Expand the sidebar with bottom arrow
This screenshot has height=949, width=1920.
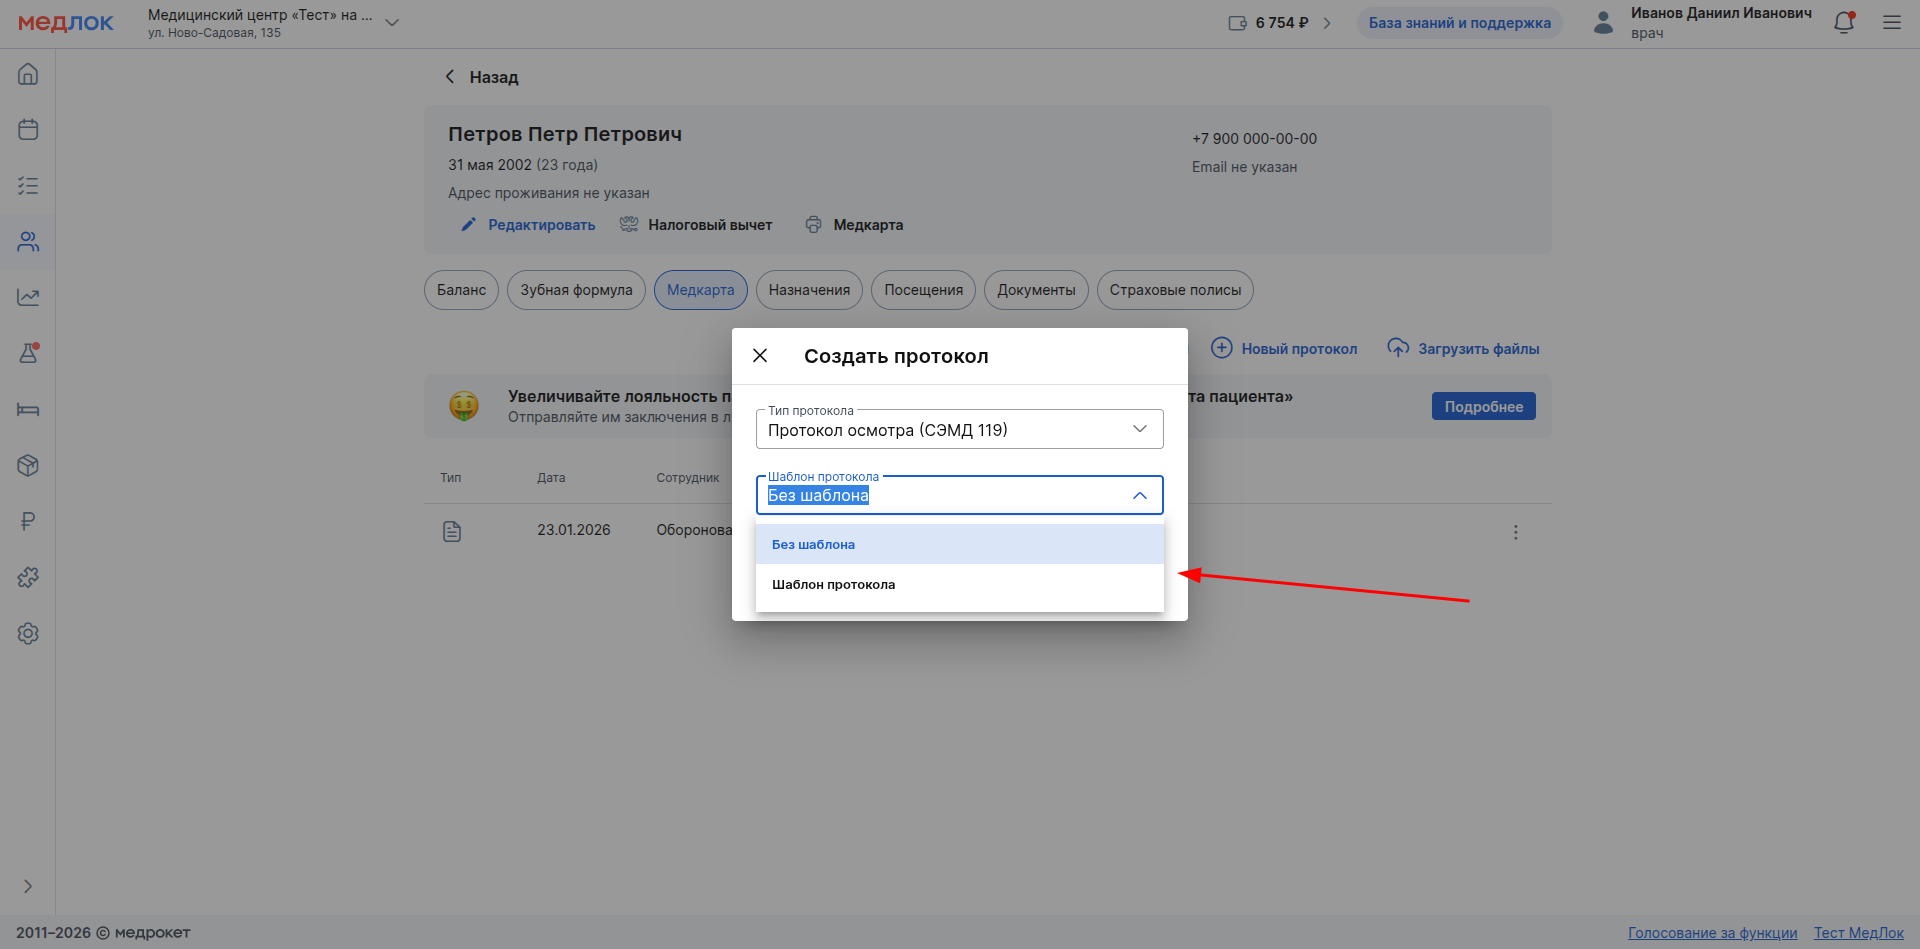28,886
